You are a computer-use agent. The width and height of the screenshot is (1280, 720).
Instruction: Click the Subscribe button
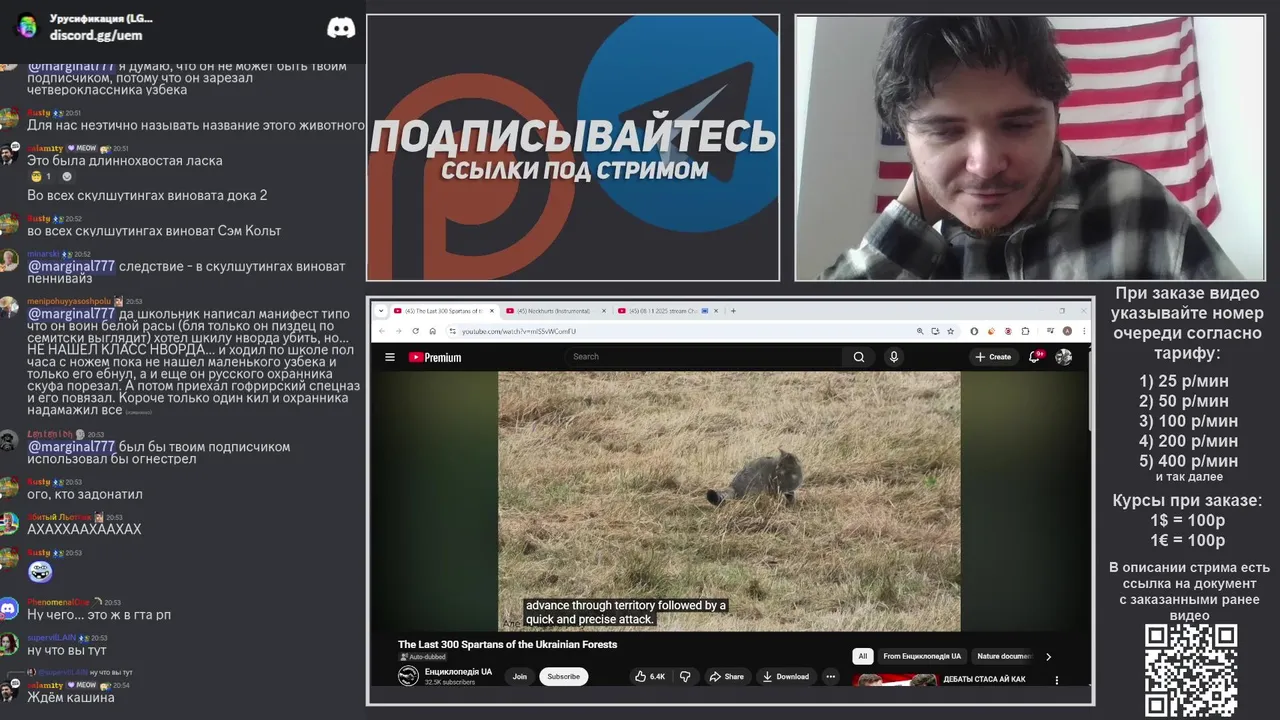point(563,677)
